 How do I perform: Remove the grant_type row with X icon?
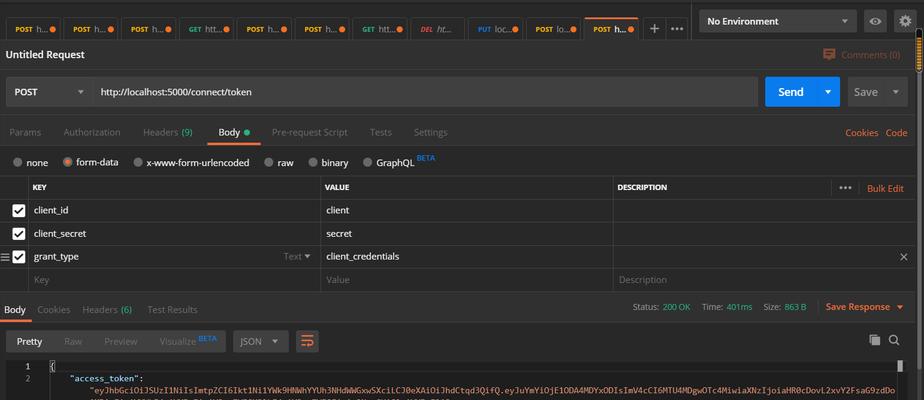[x=904, y=257]
